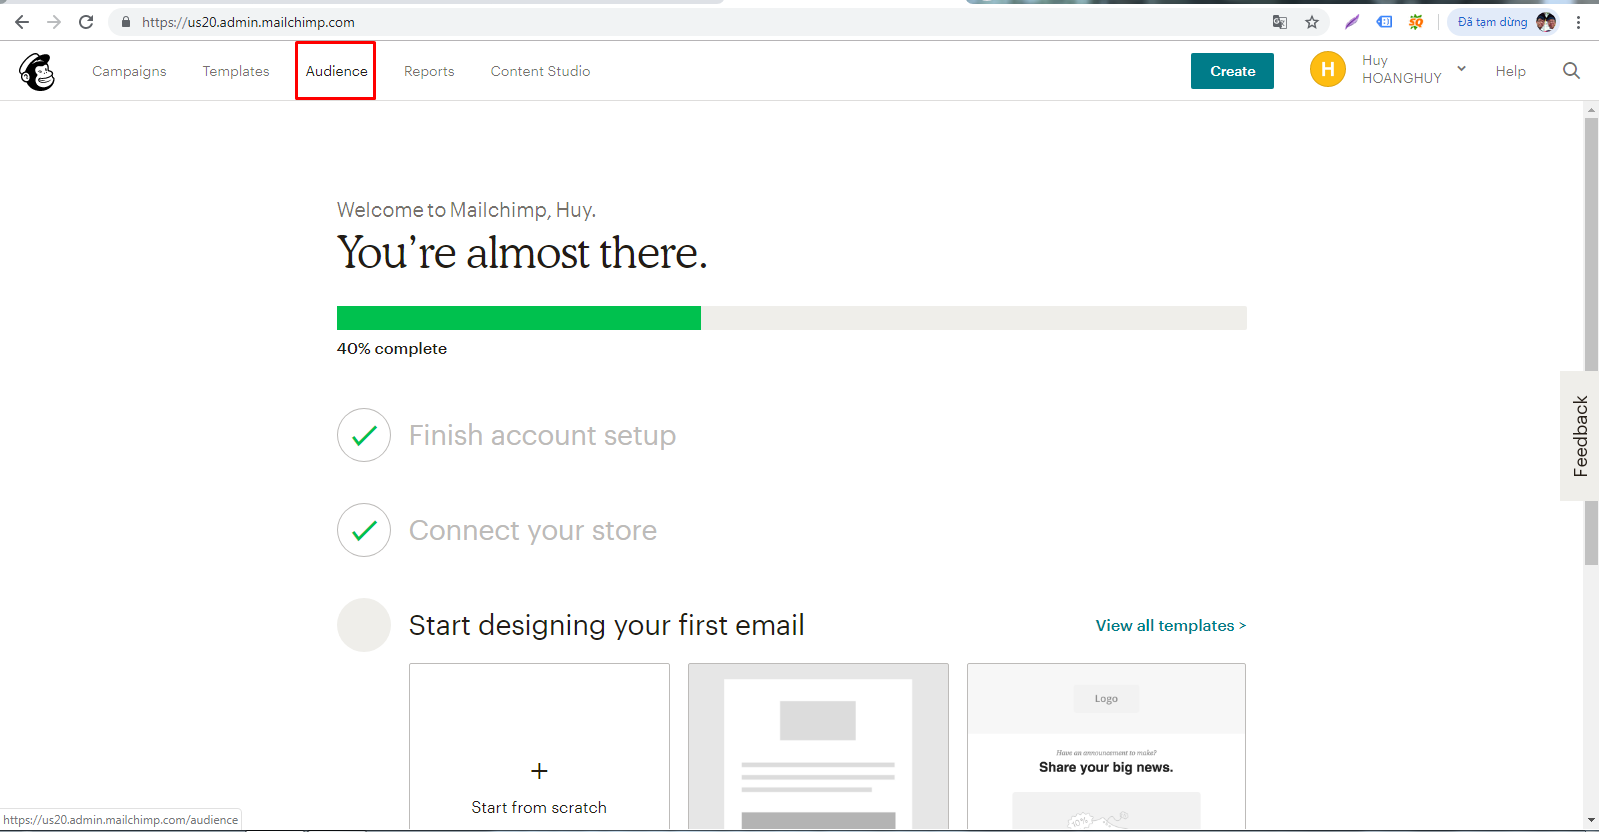Click the empty circle beside Start designing your first email
The width and height of the screenshot is (1599, 832).
point(364,625)
